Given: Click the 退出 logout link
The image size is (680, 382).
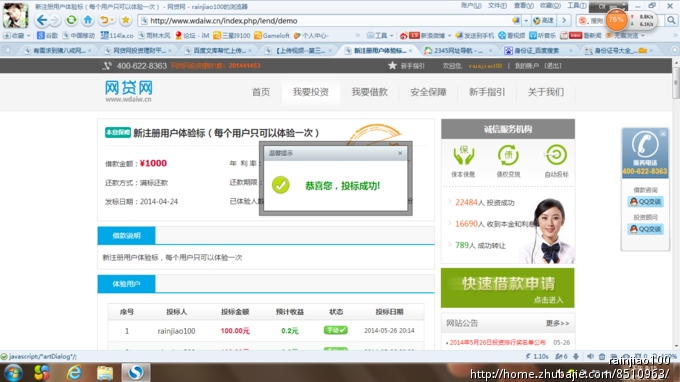Looking at the screenshot, I should (x=553, y=66).
